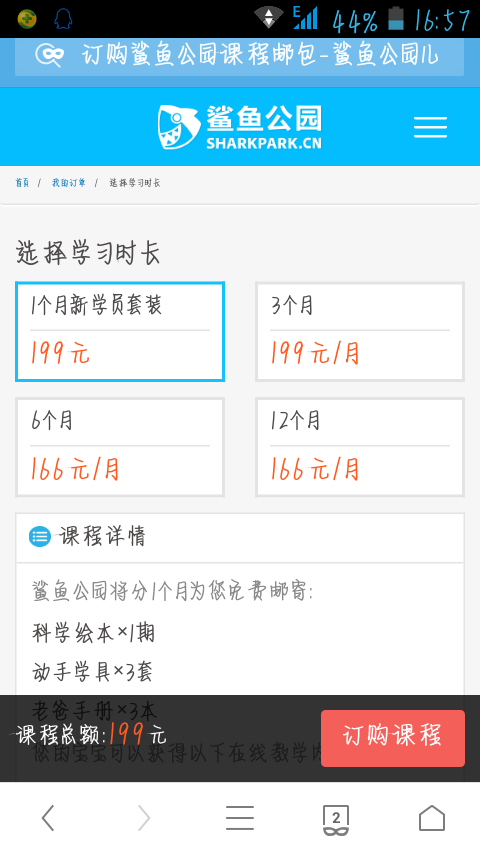Tap the Shark Park logo
480x854 pixels.
(239, 127)
